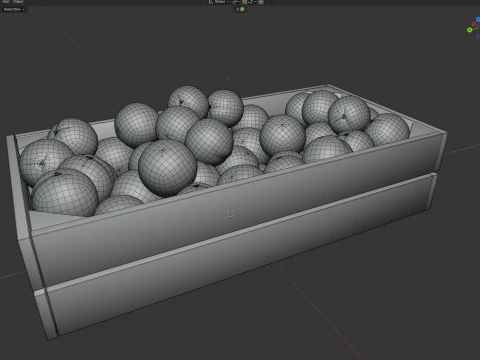
Task: Open the Global transform orientation dropdown
Action: 222,2
